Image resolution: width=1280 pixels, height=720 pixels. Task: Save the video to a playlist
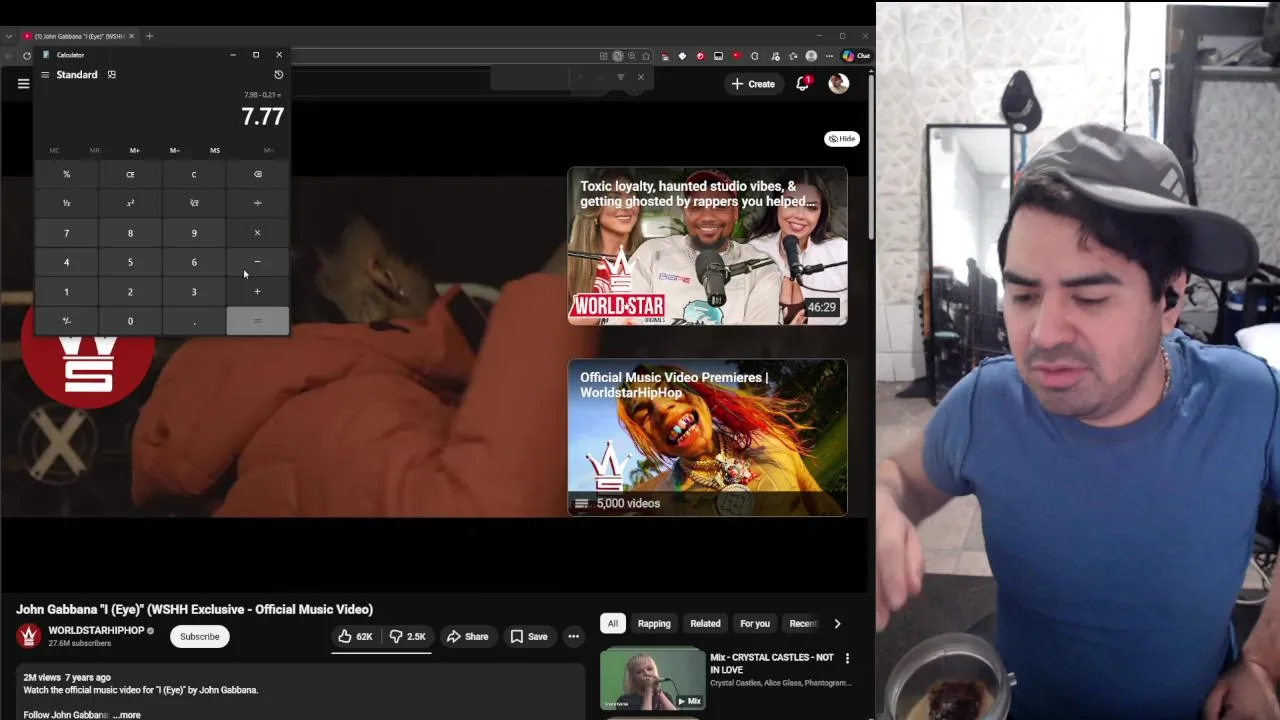tap(528, 637)
